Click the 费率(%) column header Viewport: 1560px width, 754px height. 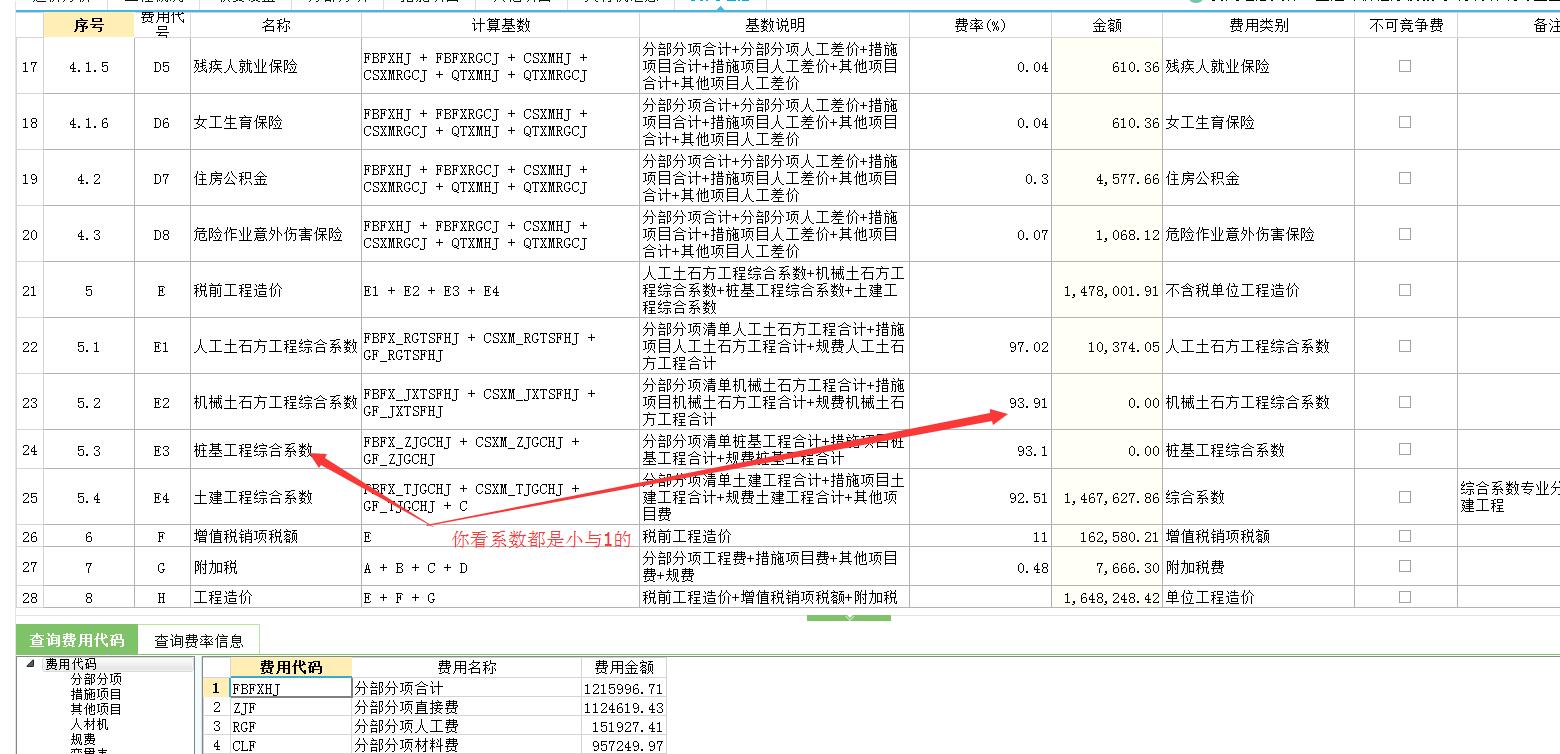[x=980, y=25]
